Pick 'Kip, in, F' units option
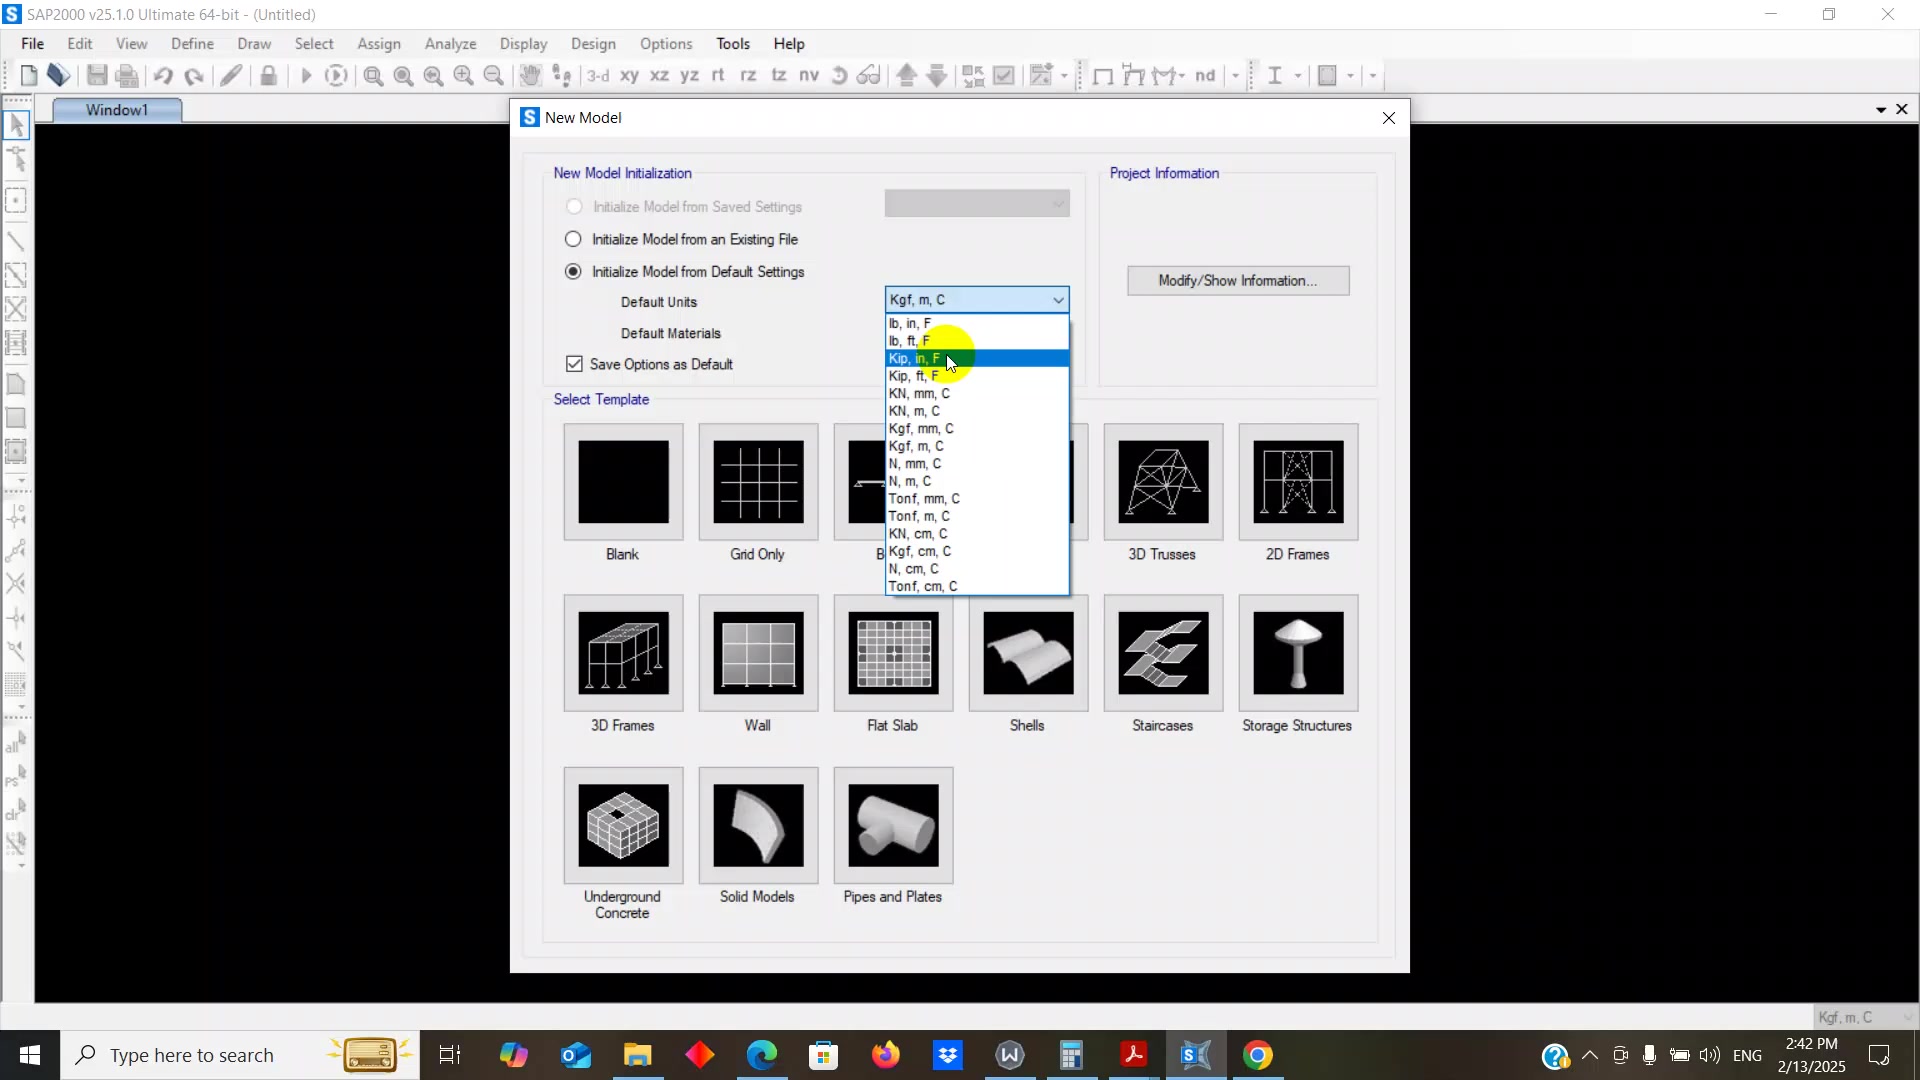 (x=977, y=358)
